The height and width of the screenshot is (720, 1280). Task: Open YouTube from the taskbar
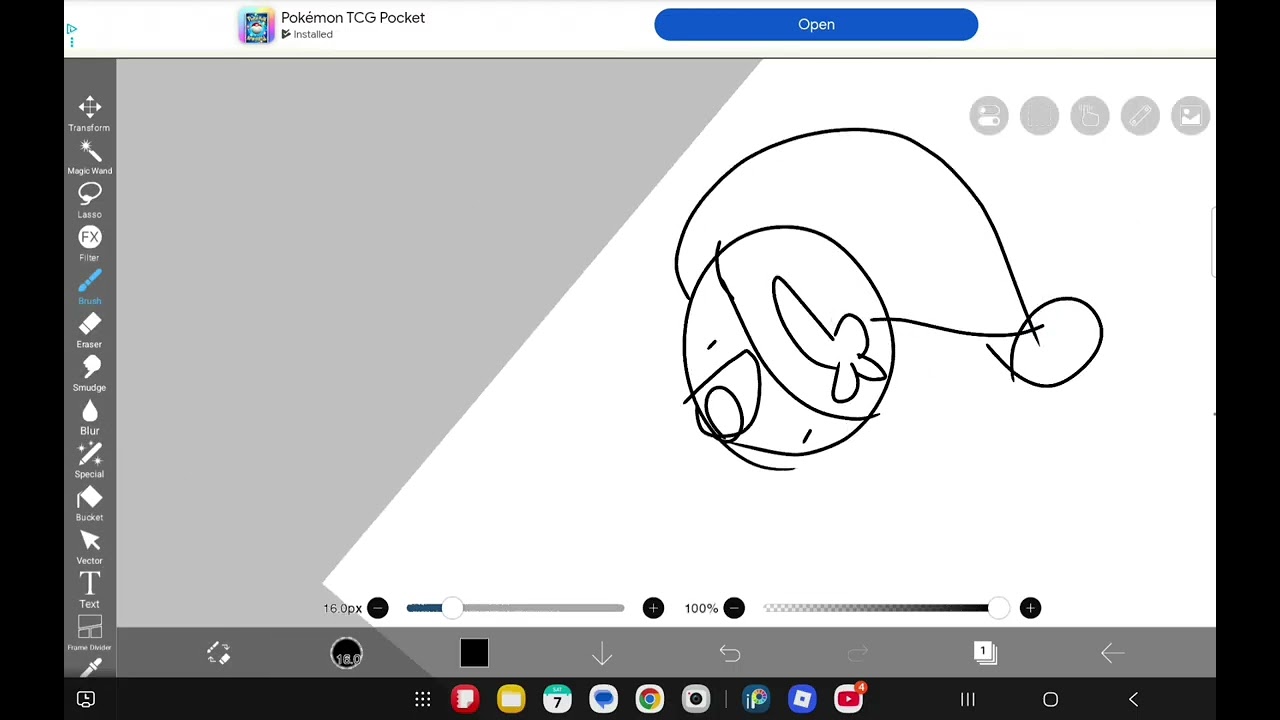click(849, 698)
